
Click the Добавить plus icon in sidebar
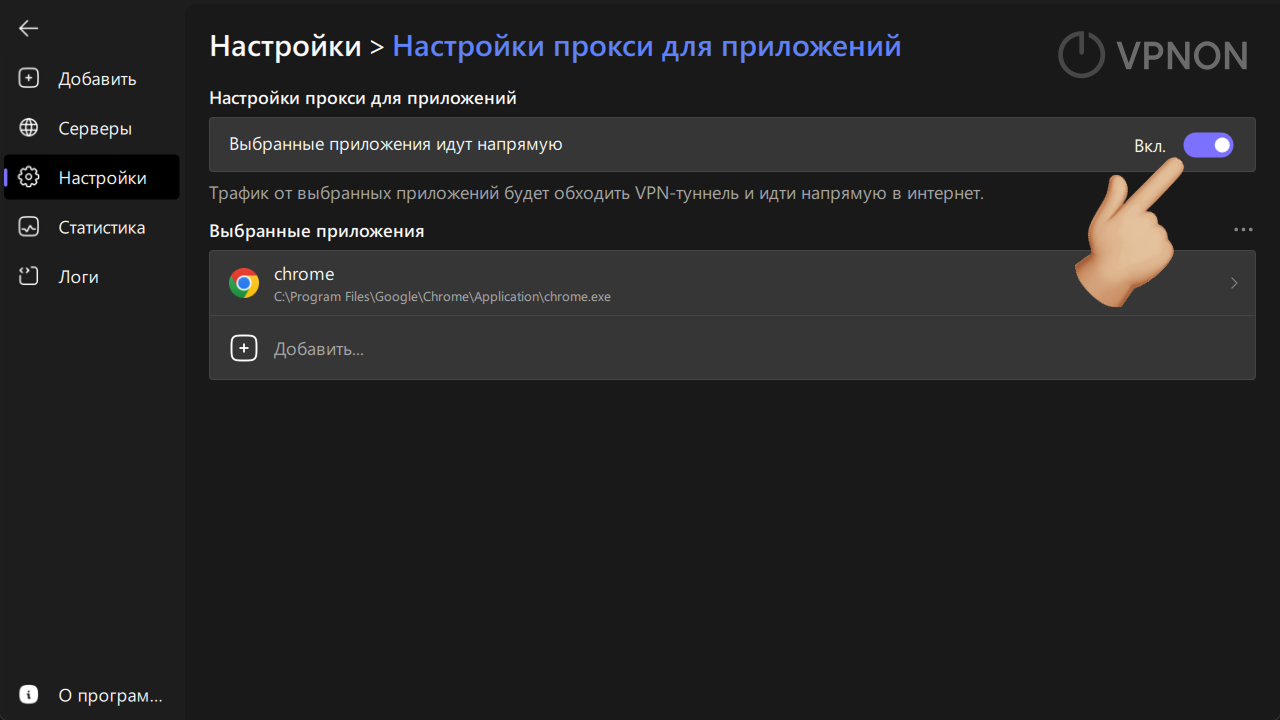[x=28, y=78]
